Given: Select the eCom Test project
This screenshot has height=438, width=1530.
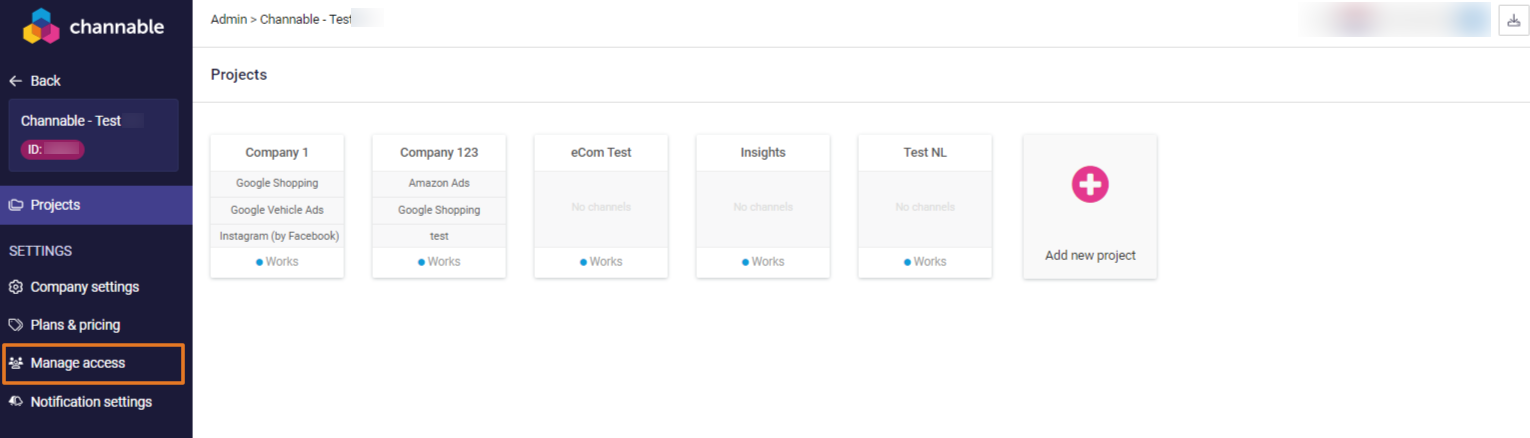Looking at the screenshot, I should [x=601, y=153].
